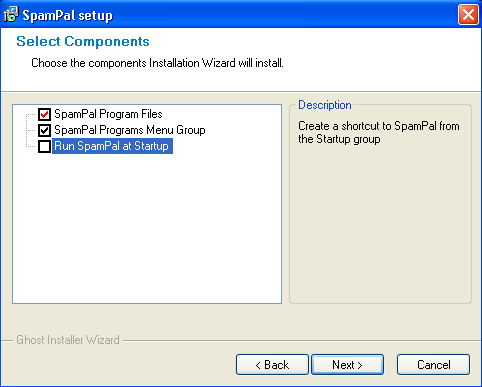Click the SpamPal setup title bar text
The height and width of the screenshot is (387, 482).
click(68, 15)
